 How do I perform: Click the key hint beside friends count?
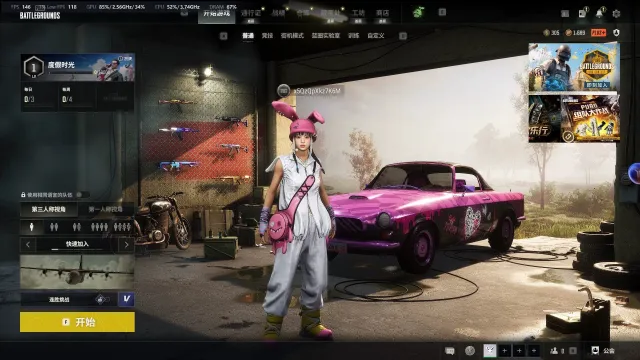(573, 351)
